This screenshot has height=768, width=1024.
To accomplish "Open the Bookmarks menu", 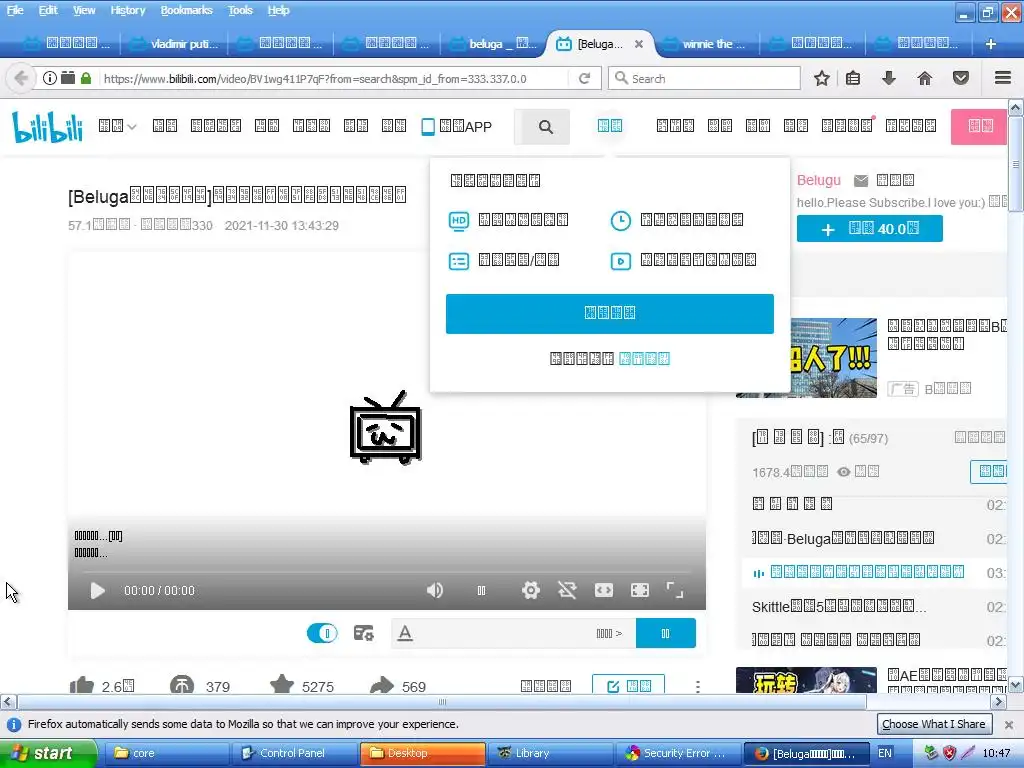I will [187, 10].
